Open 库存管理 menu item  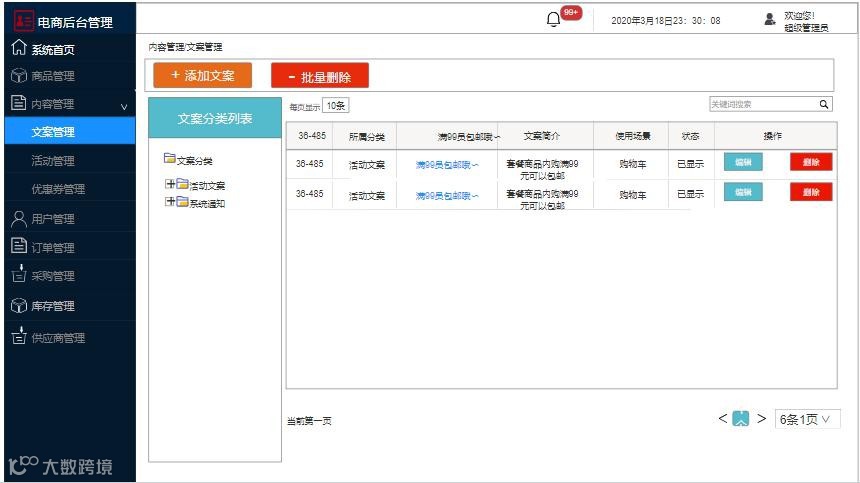[x=53, y=306]
